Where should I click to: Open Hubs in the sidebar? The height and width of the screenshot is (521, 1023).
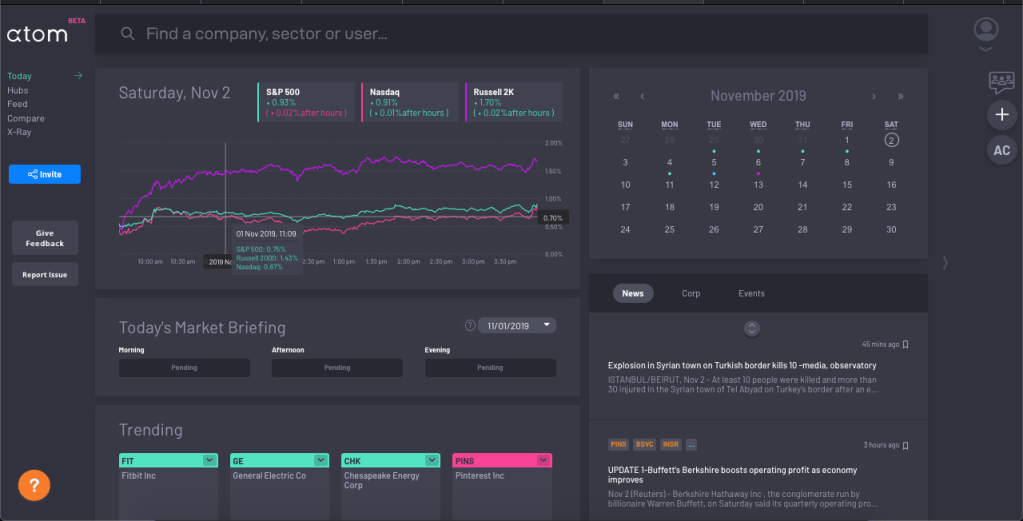[x=17, y=90]
